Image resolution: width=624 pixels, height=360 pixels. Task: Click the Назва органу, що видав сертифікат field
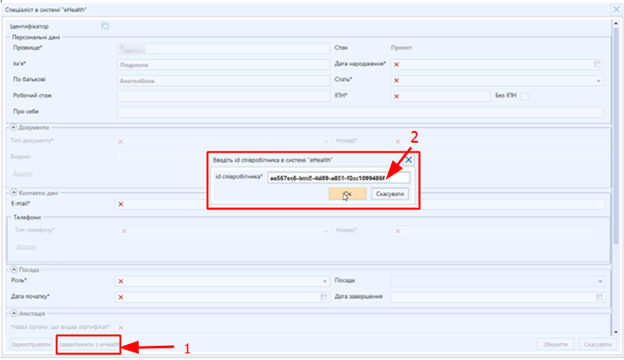[360, 327]
